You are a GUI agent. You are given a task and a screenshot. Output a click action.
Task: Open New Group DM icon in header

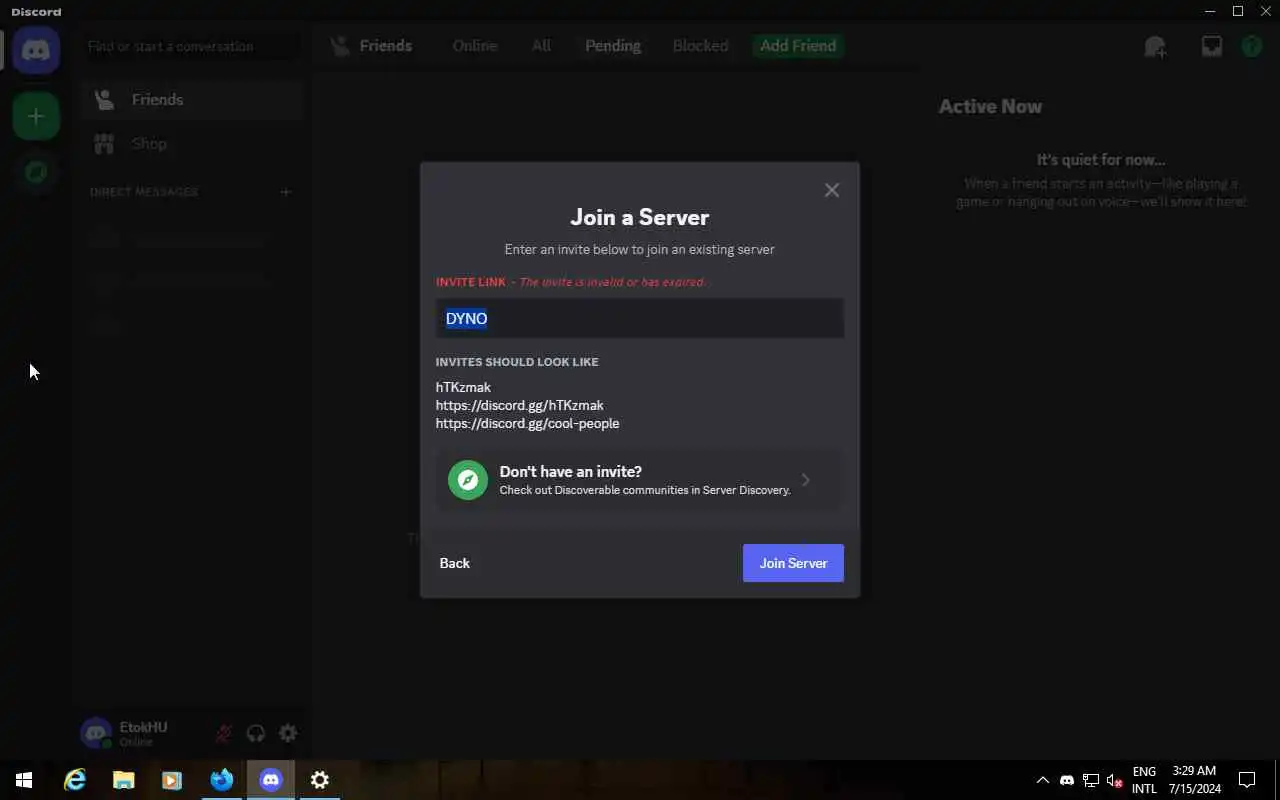tap(1155, 46)
